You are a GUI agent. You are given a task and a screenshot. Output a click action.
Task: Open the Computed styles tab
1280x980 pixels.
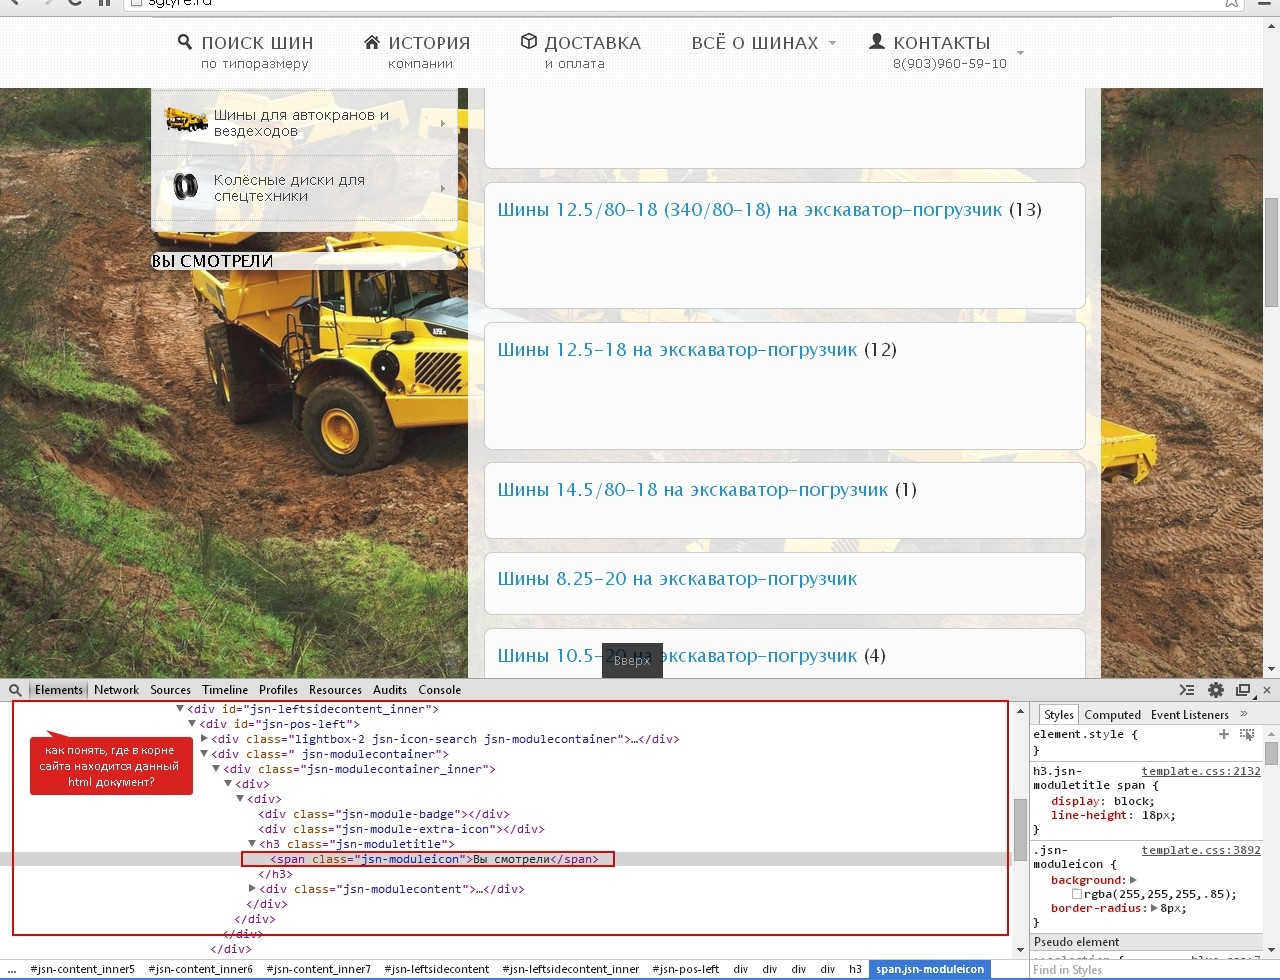1112,715
